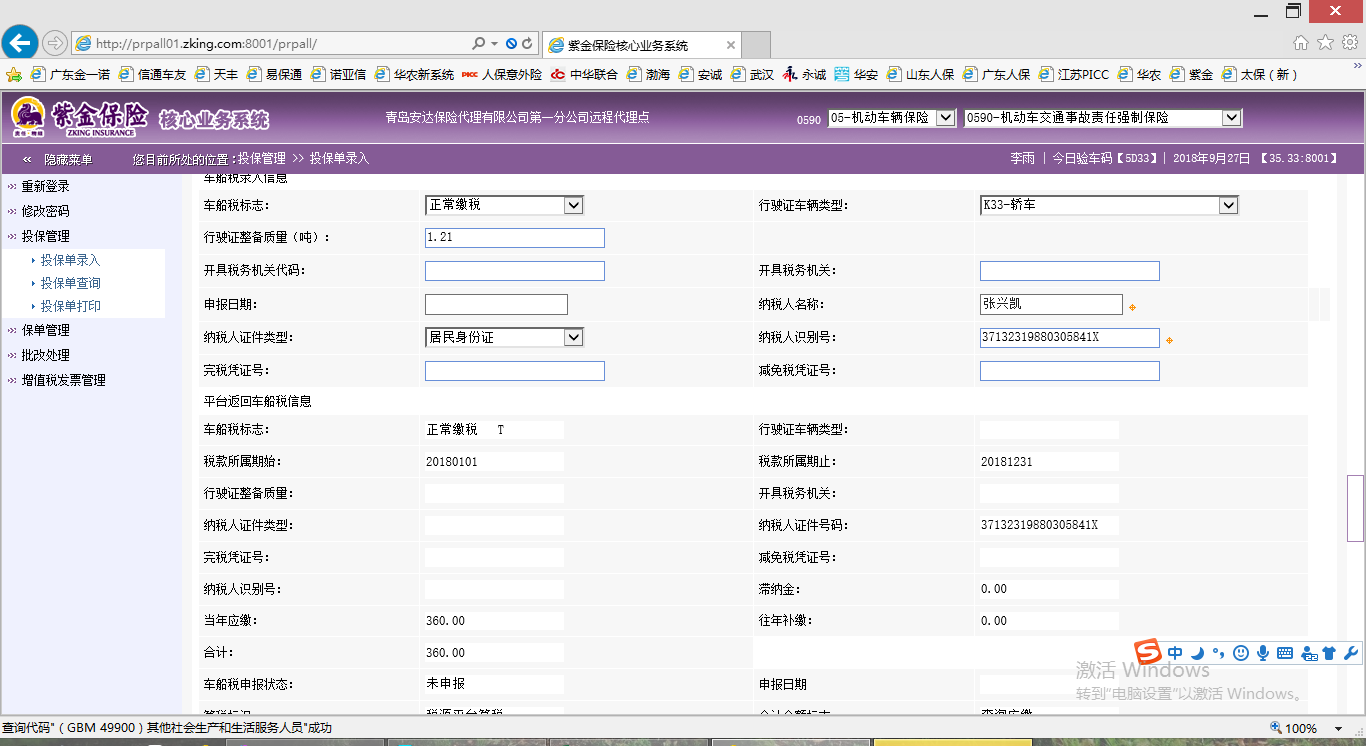The width and height of the screenshot is (1366, 746).
Task: Click the Sogou smiley emoji icon
Action: tap(1241, 653)
